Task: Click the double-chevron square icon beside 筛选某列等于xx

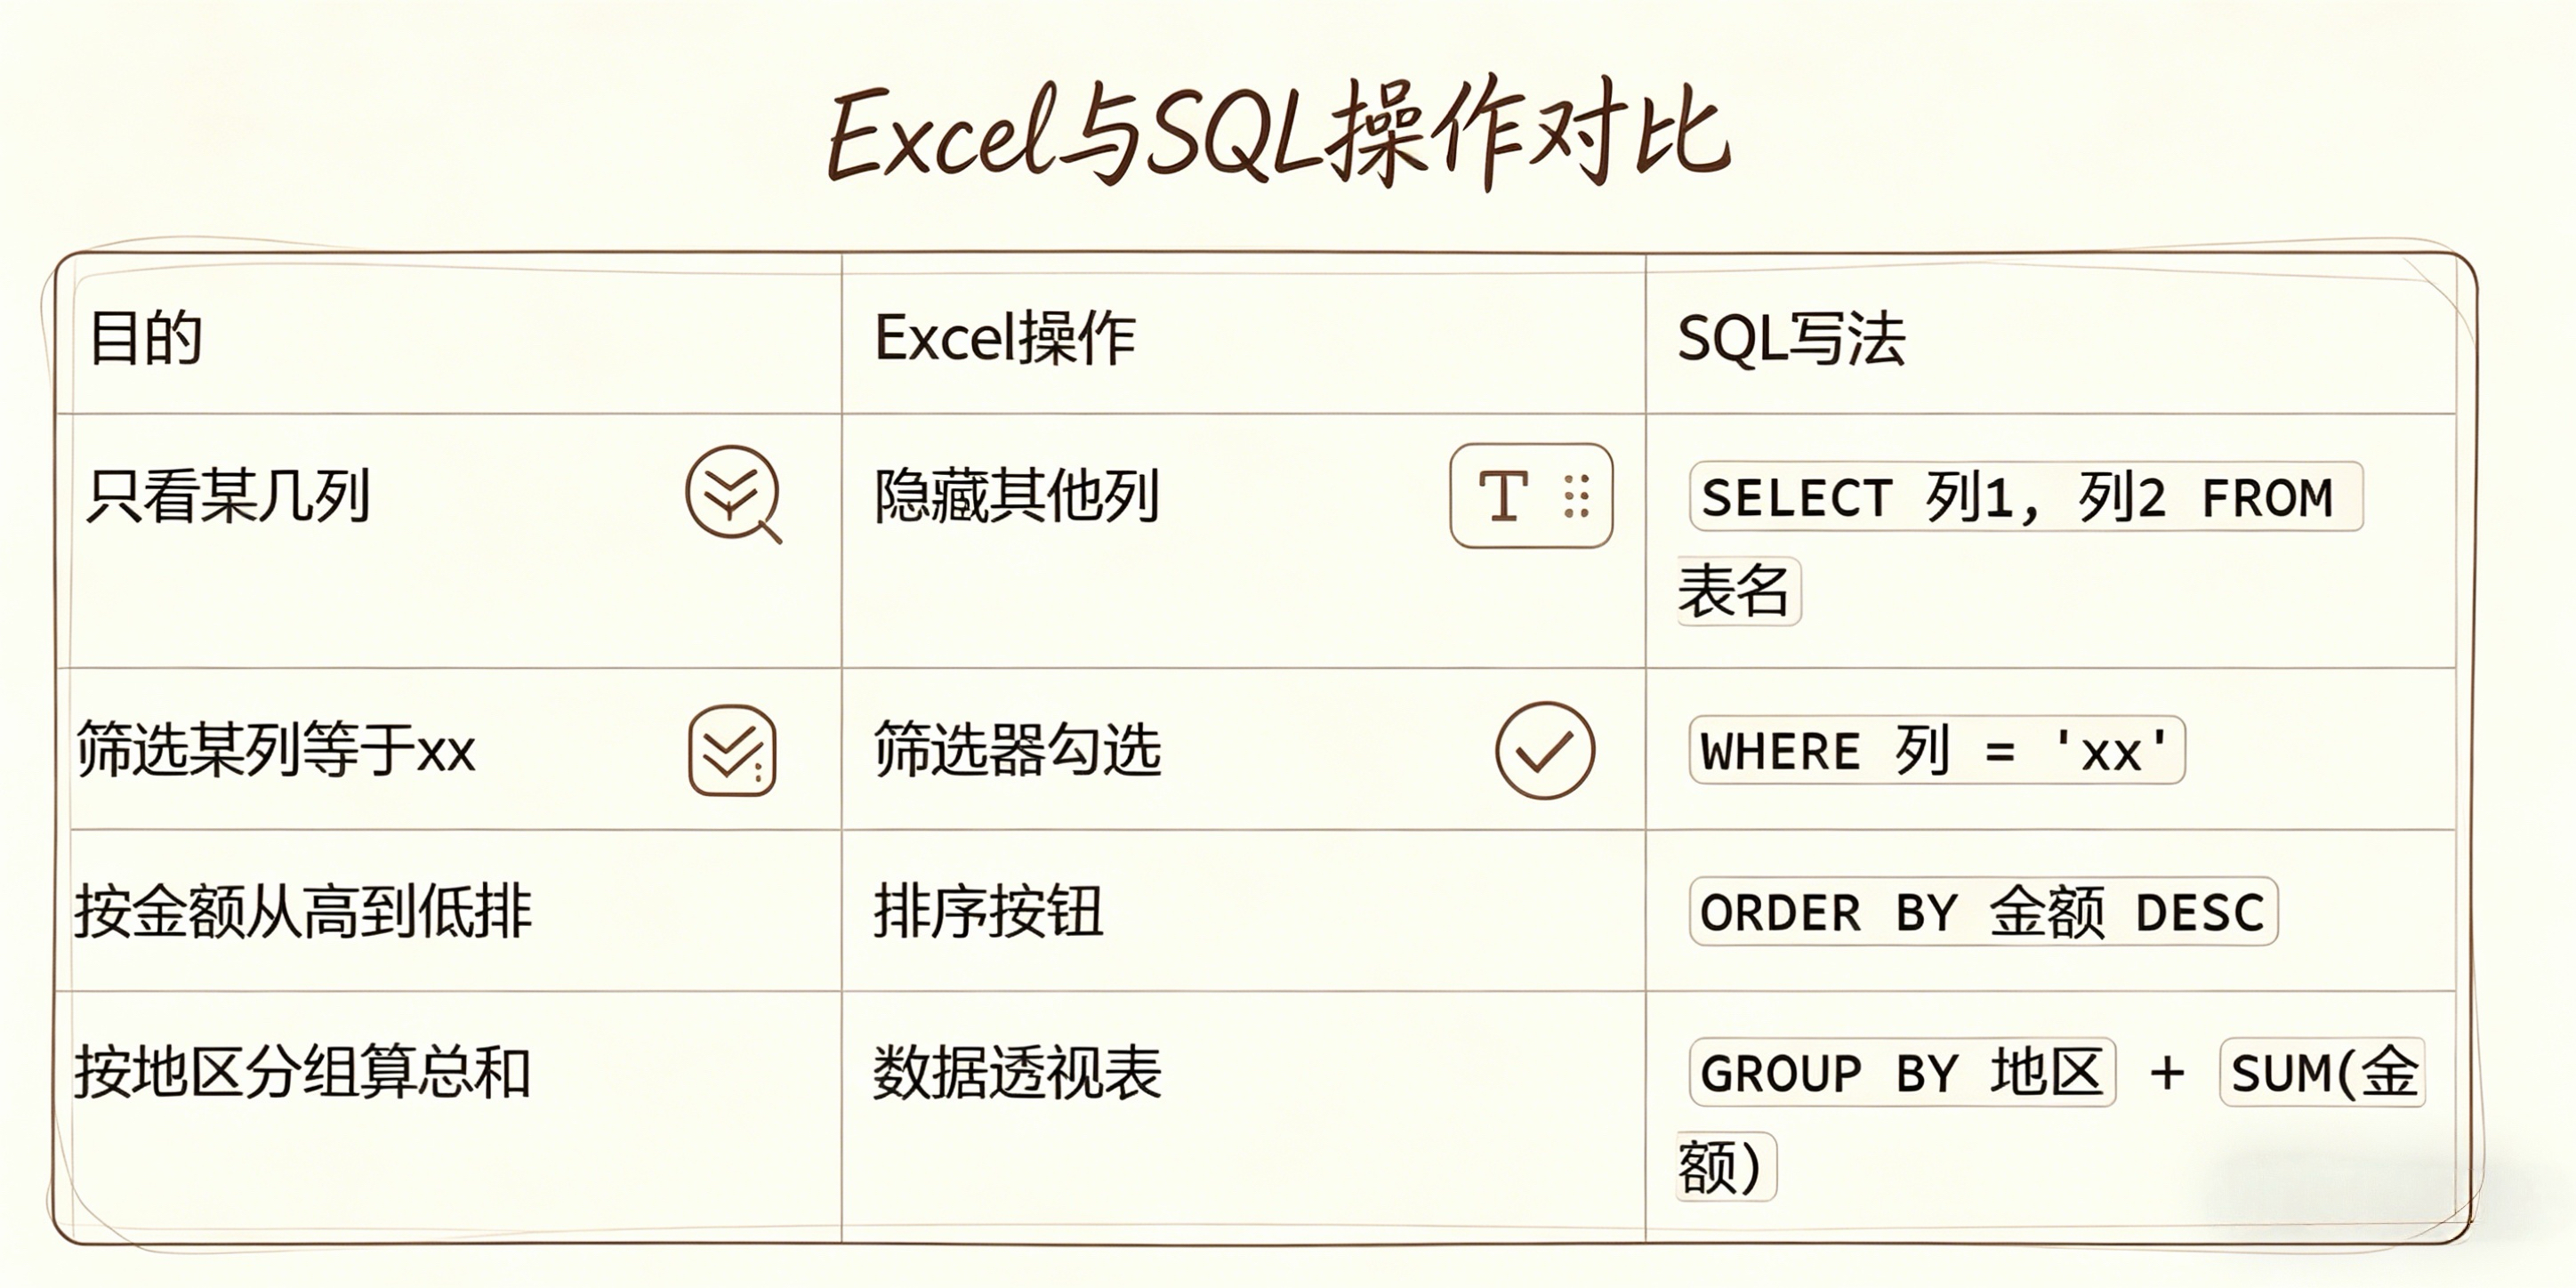Action: [732, 751]
